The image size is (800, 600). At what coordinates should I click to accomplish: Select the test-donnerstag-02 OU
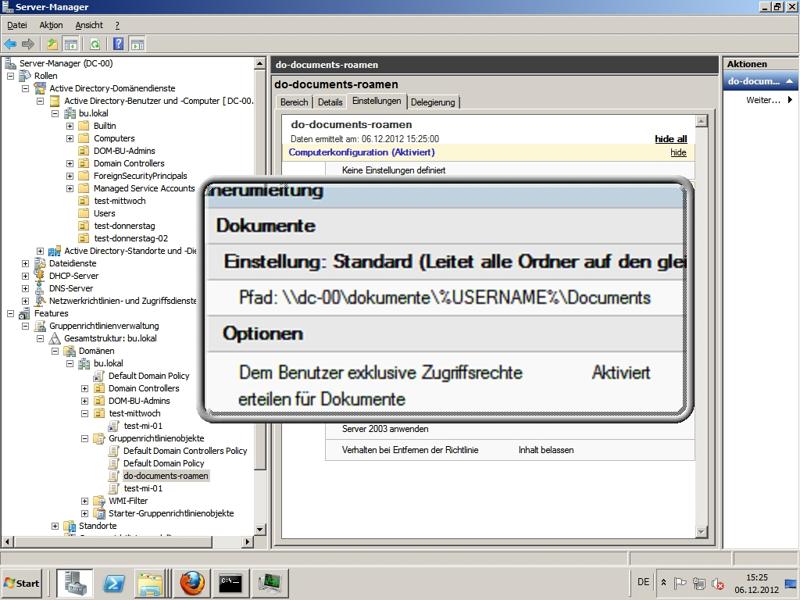point(131,238)
